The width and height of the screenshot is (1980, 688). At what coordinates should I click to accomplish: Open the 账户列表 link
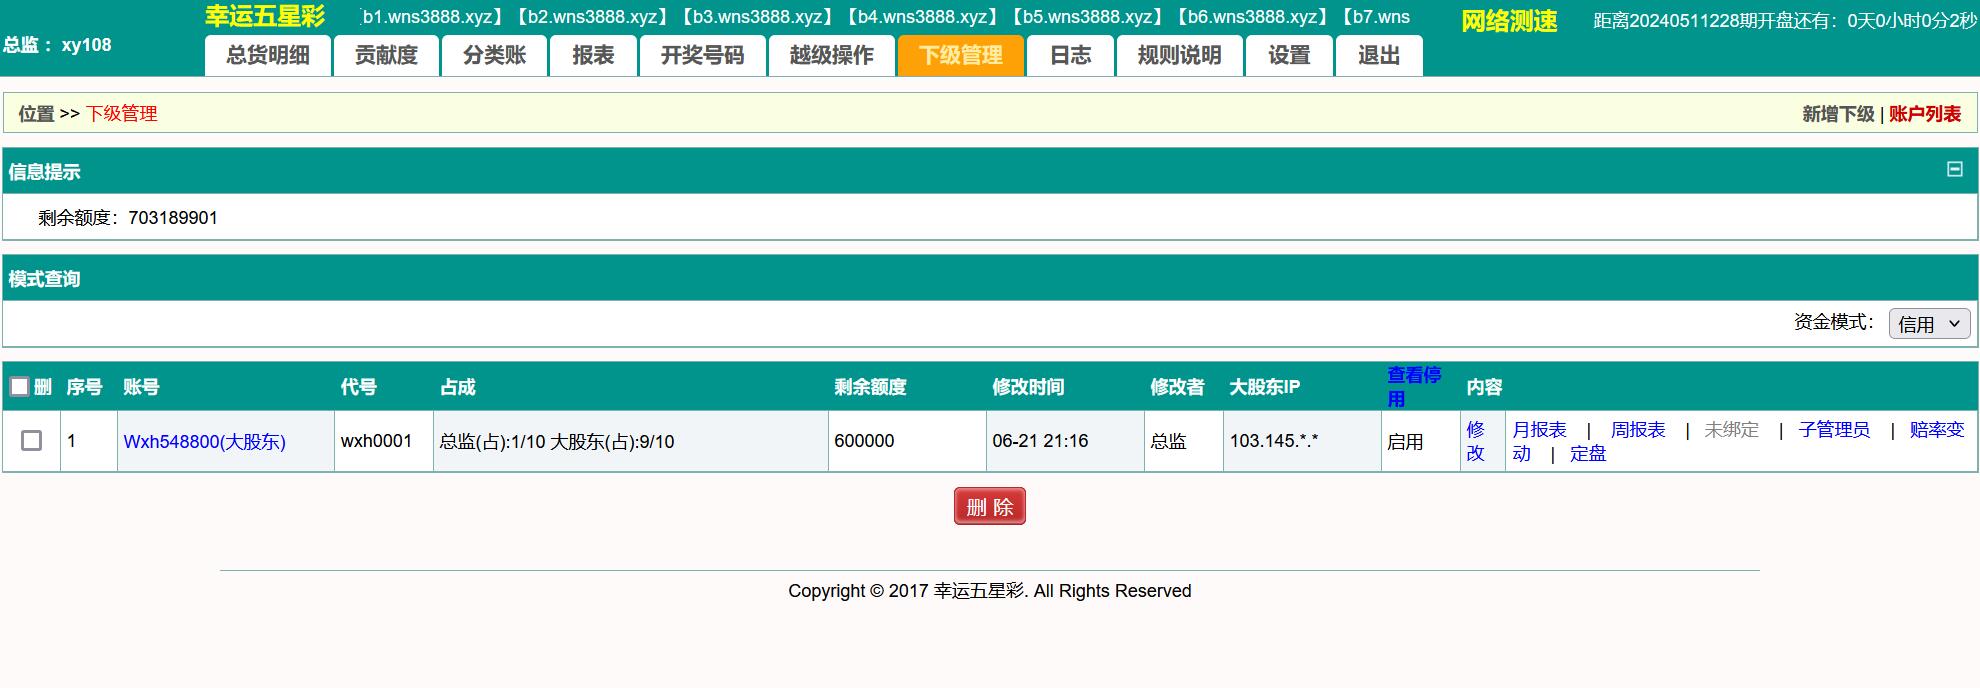(x=1924, y=114)
